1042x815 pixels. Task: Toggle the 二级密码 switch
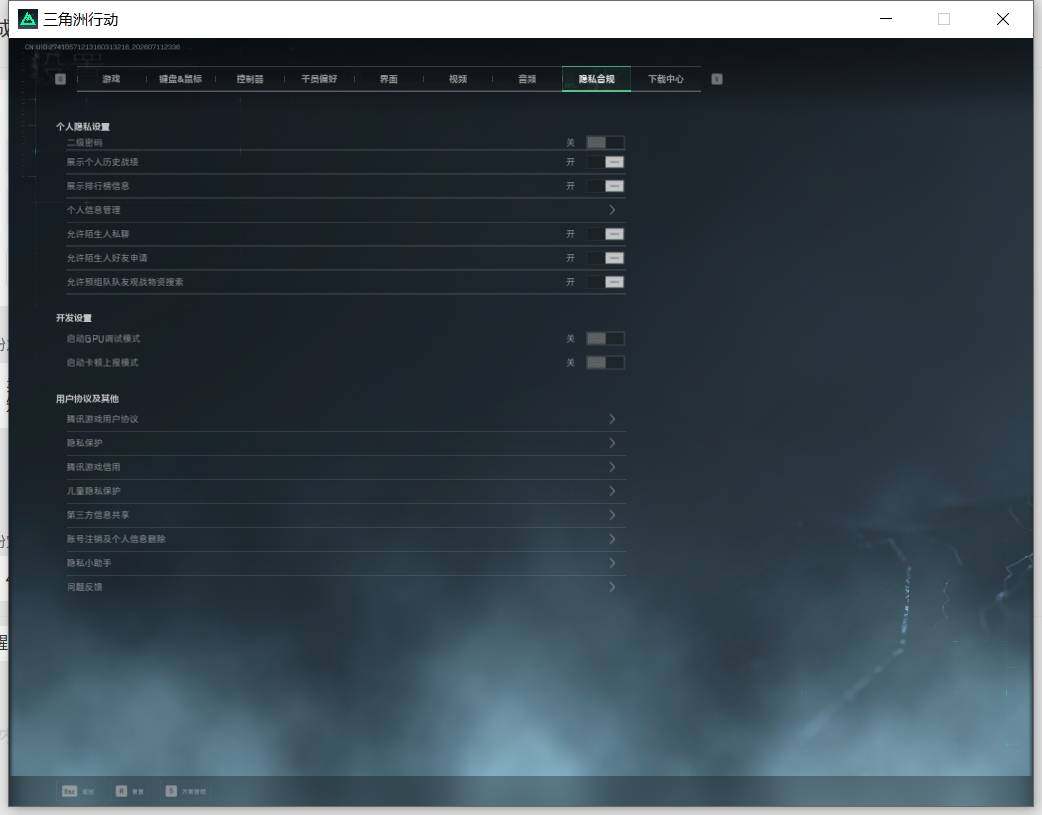tap(605, 142)
